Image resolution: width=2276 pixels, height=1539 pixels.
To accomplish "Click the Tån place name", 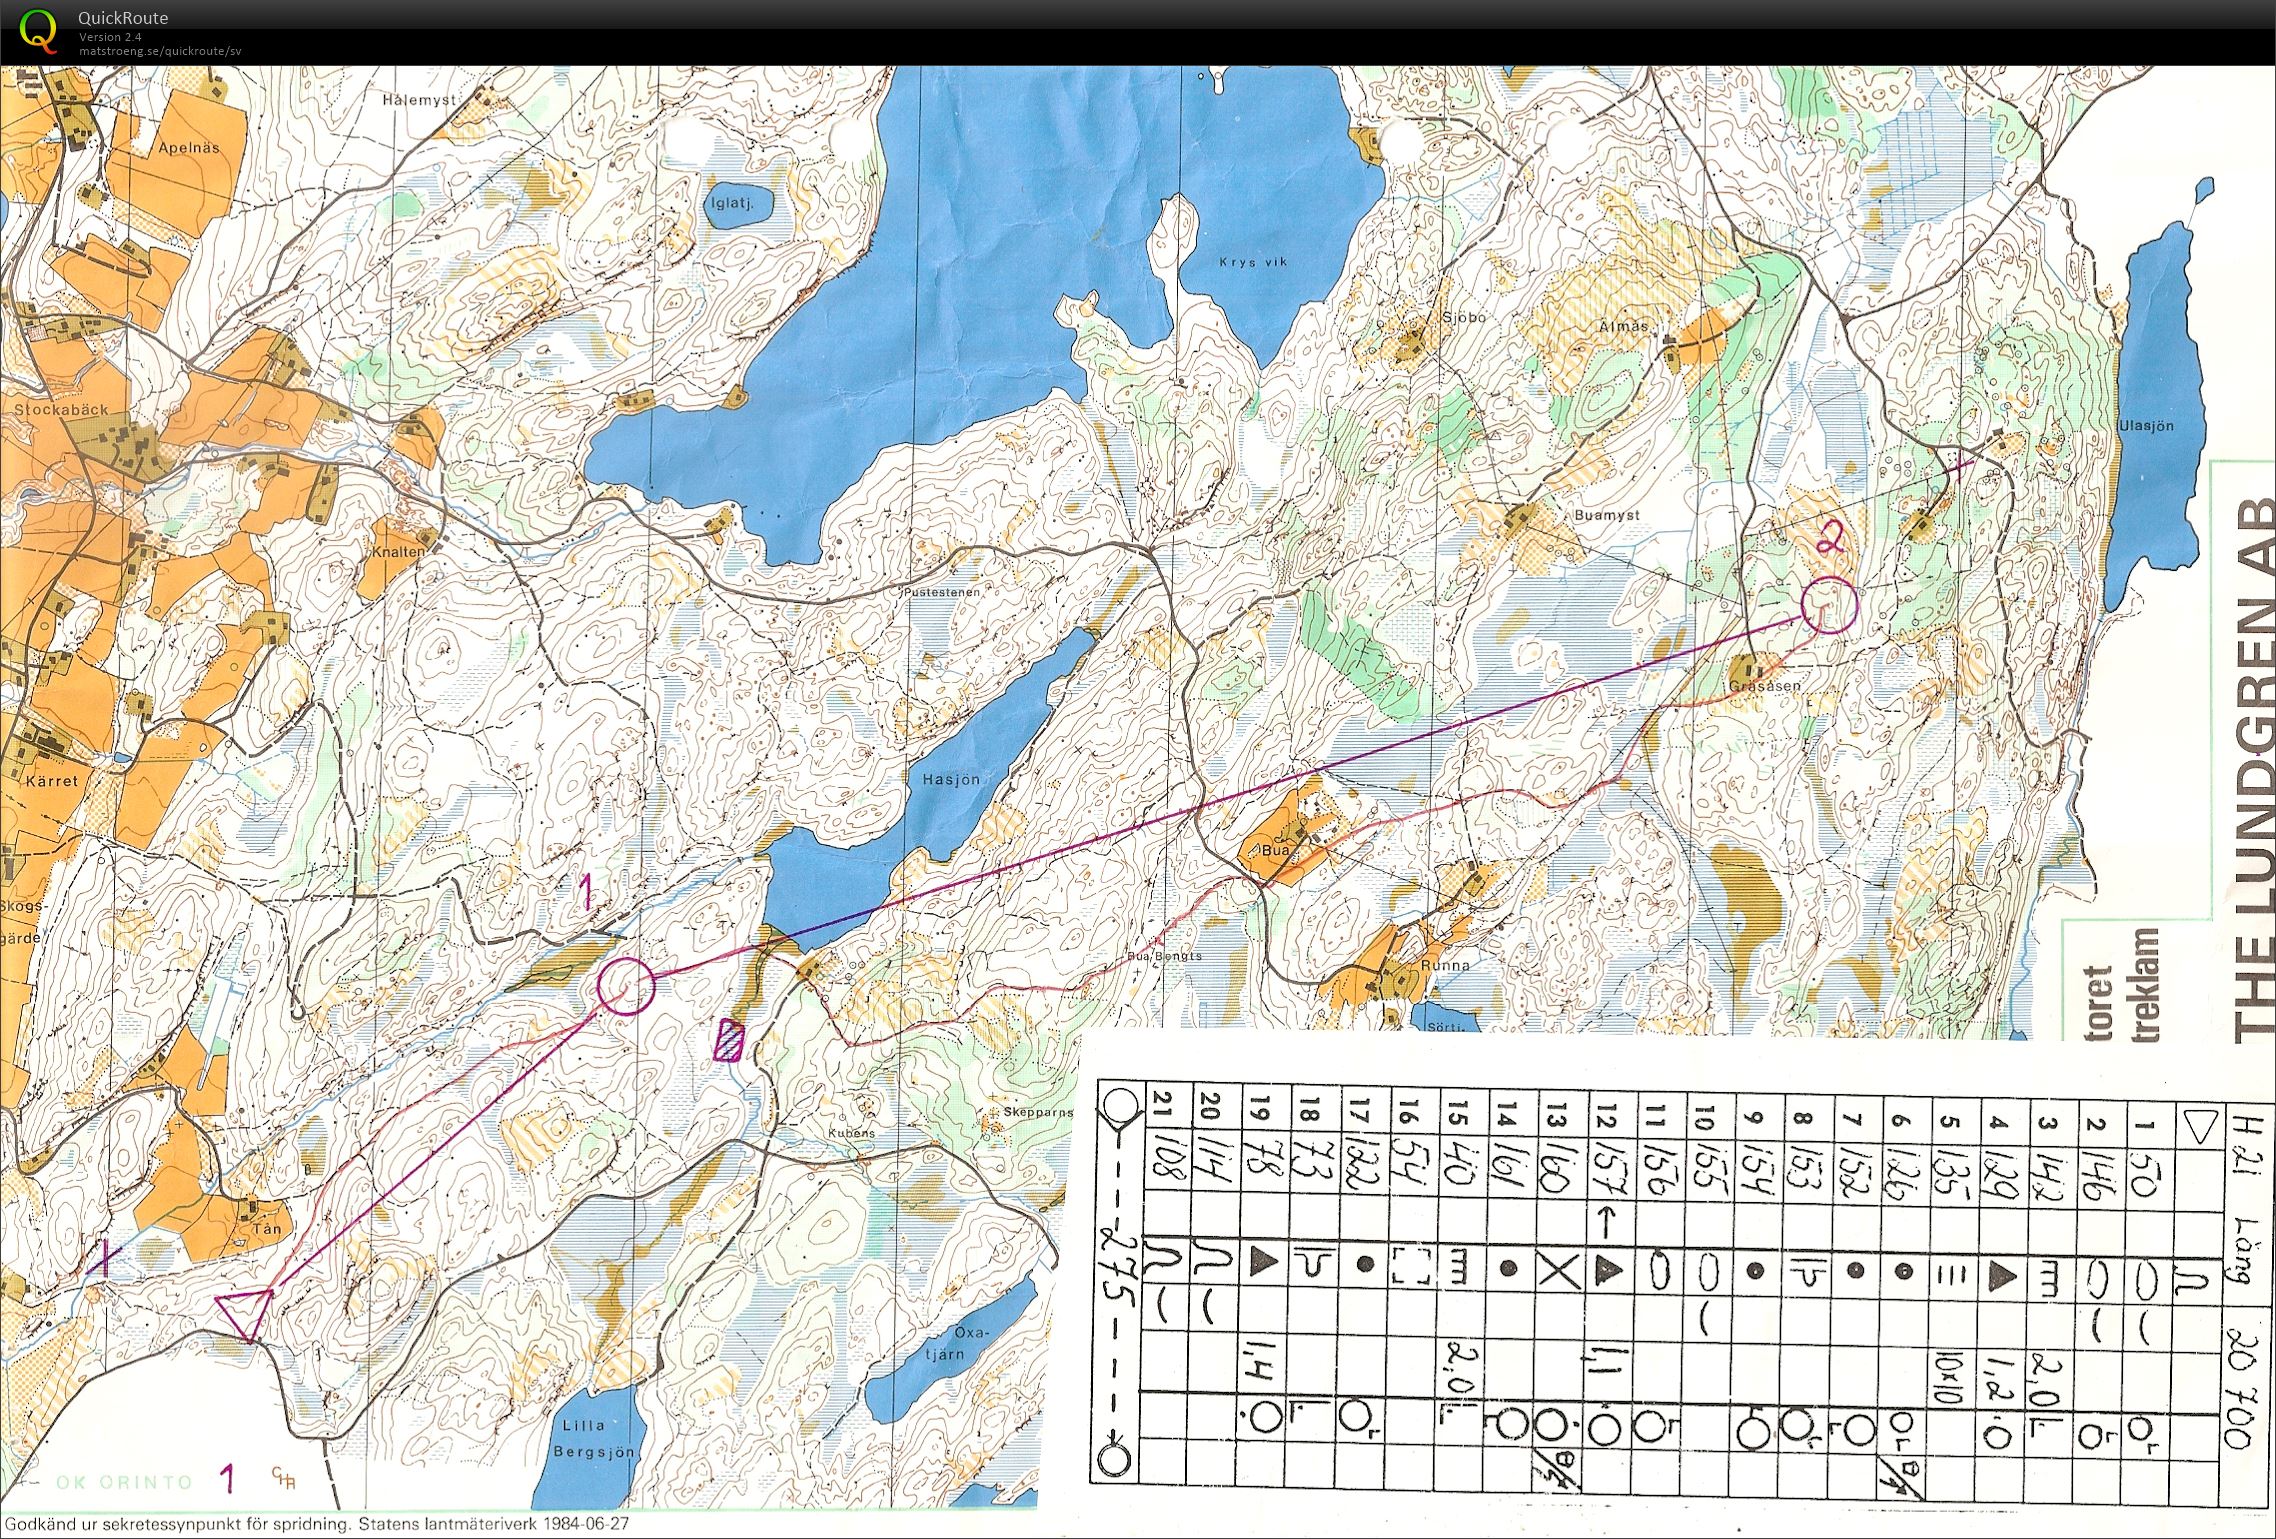I will coord(267,1229).
